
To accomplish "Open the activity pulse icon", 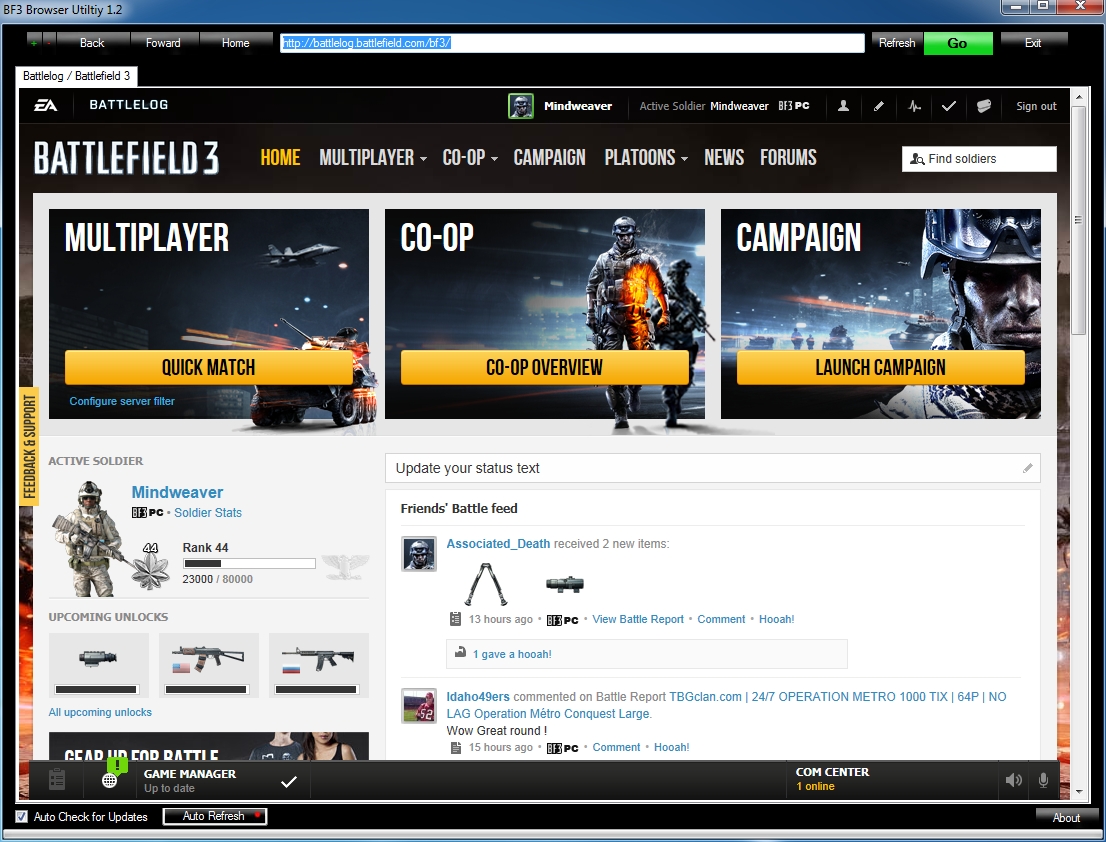I will point(914,106).
